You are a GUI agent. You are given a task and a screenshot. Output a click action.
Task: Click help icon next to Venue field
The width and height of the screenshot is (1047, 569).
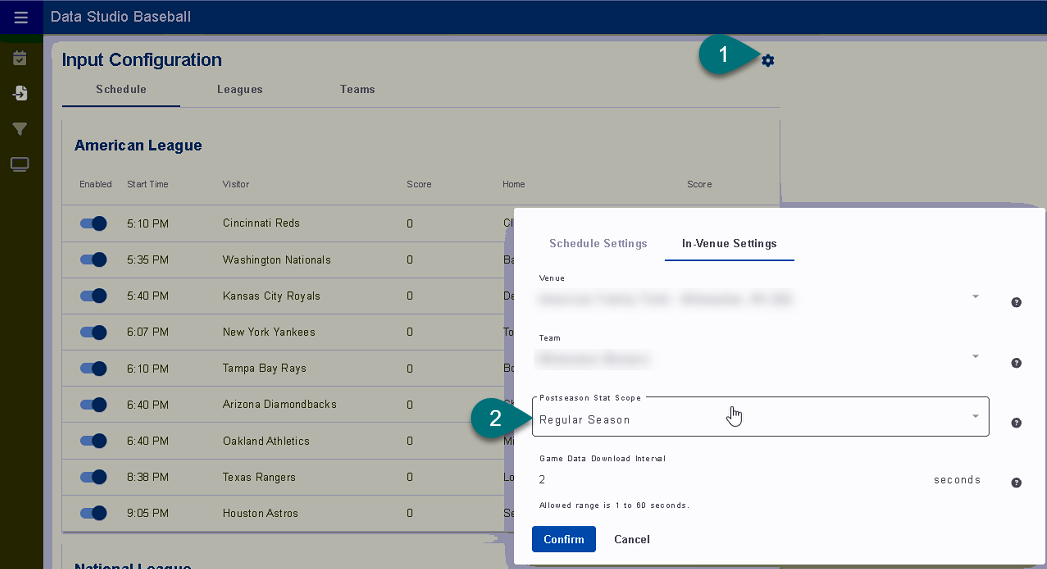coord(1016,302)
